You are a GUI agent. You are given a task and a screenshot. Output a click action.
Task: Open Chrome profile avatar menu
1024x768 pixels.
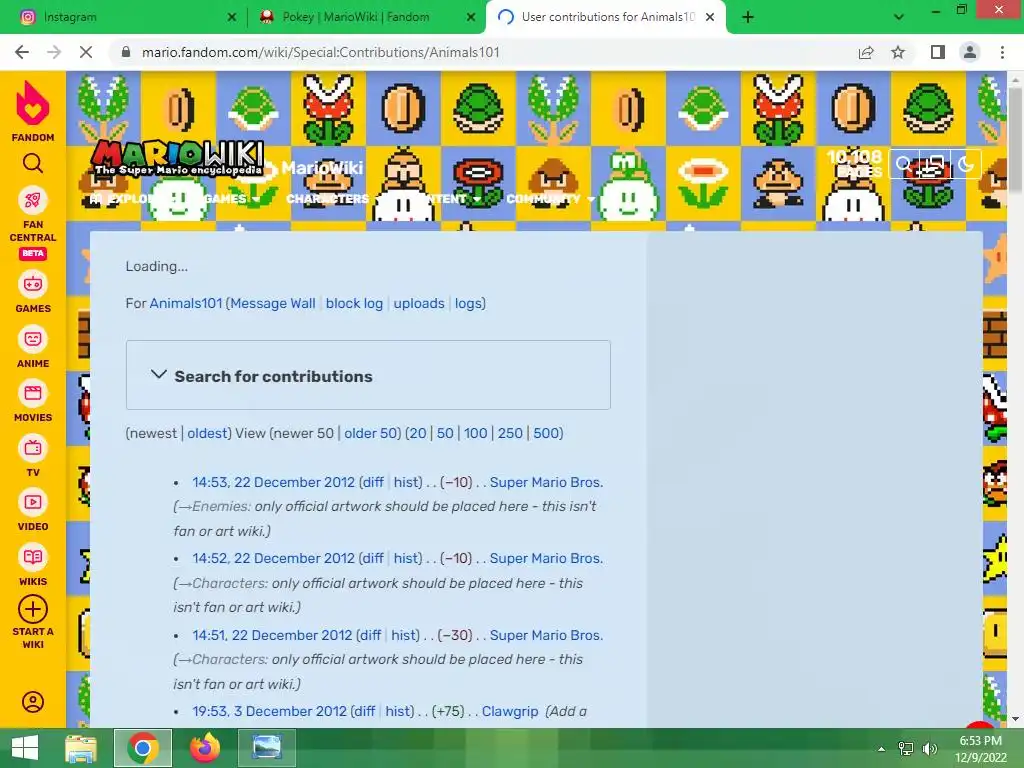[x=970, y=52]
